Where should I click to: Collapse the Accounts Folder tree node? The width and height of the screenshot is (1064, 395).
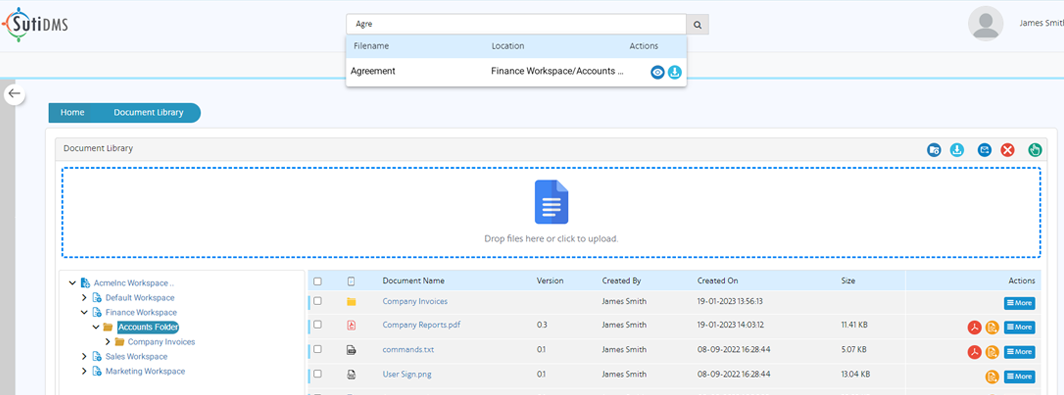click(96, 327)
